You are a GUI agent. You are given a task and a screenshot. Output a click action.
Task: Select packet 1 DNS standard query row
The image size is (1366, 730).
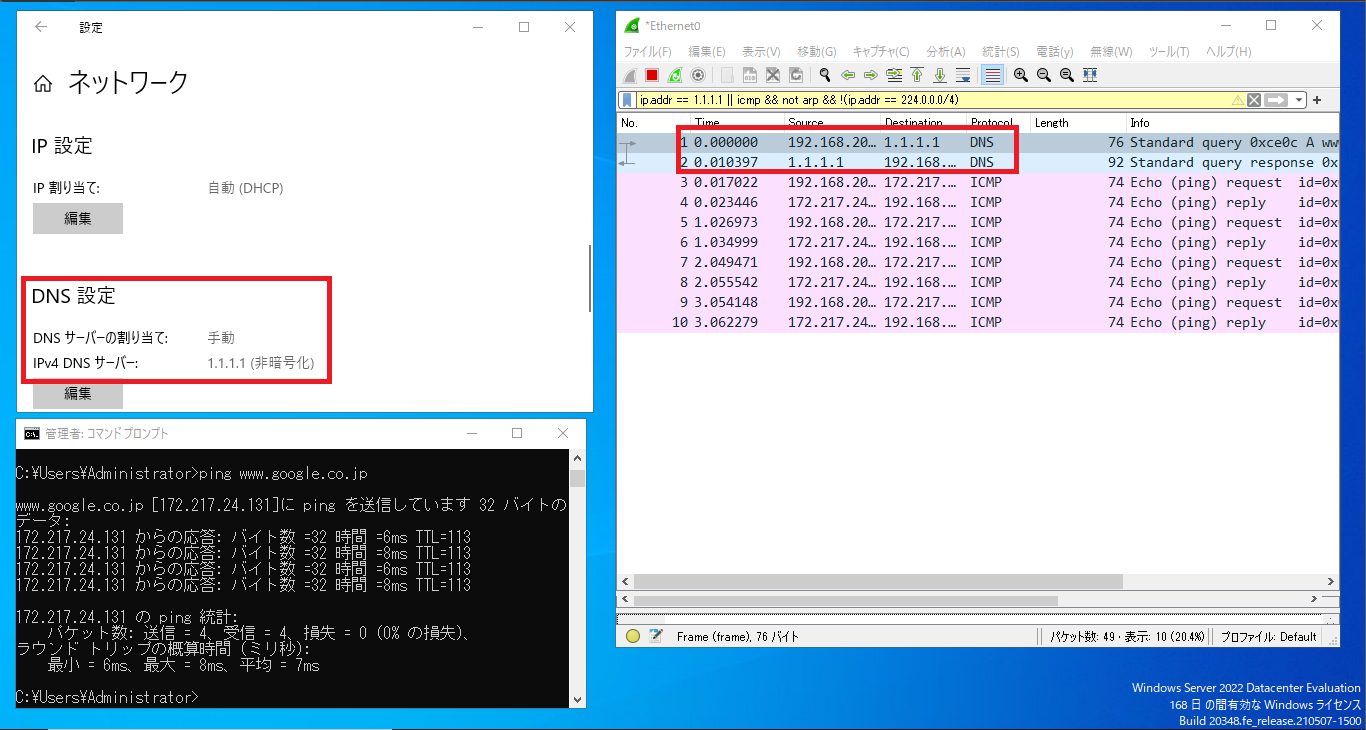(978, 142)
